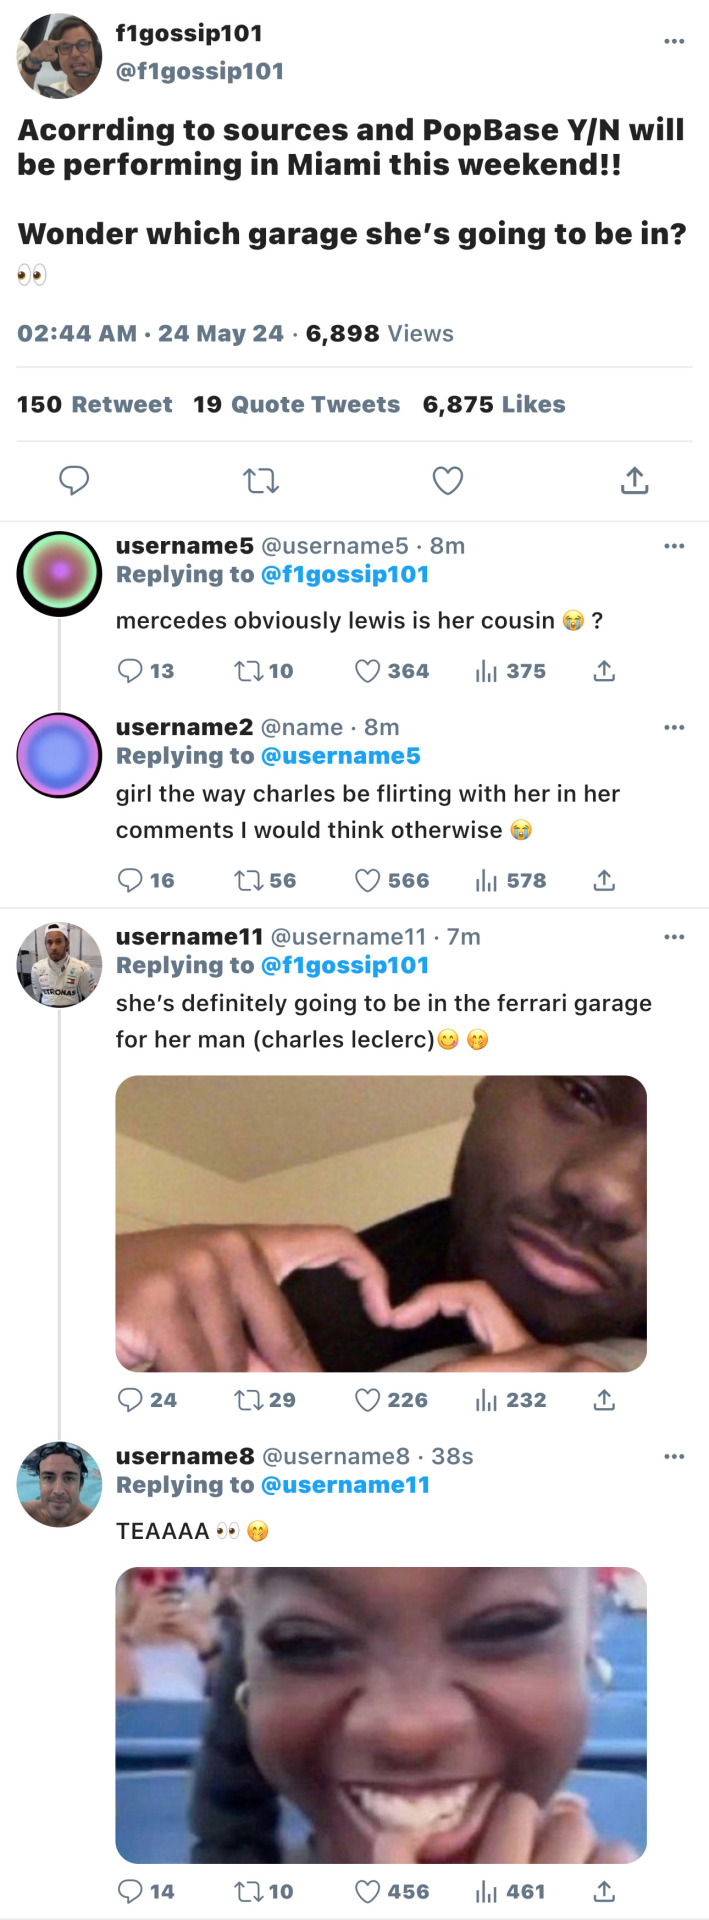Screen dimensions: 709x1920
Task: Open the 19 Quote Tweets list
Action: [x=296, y=404]
